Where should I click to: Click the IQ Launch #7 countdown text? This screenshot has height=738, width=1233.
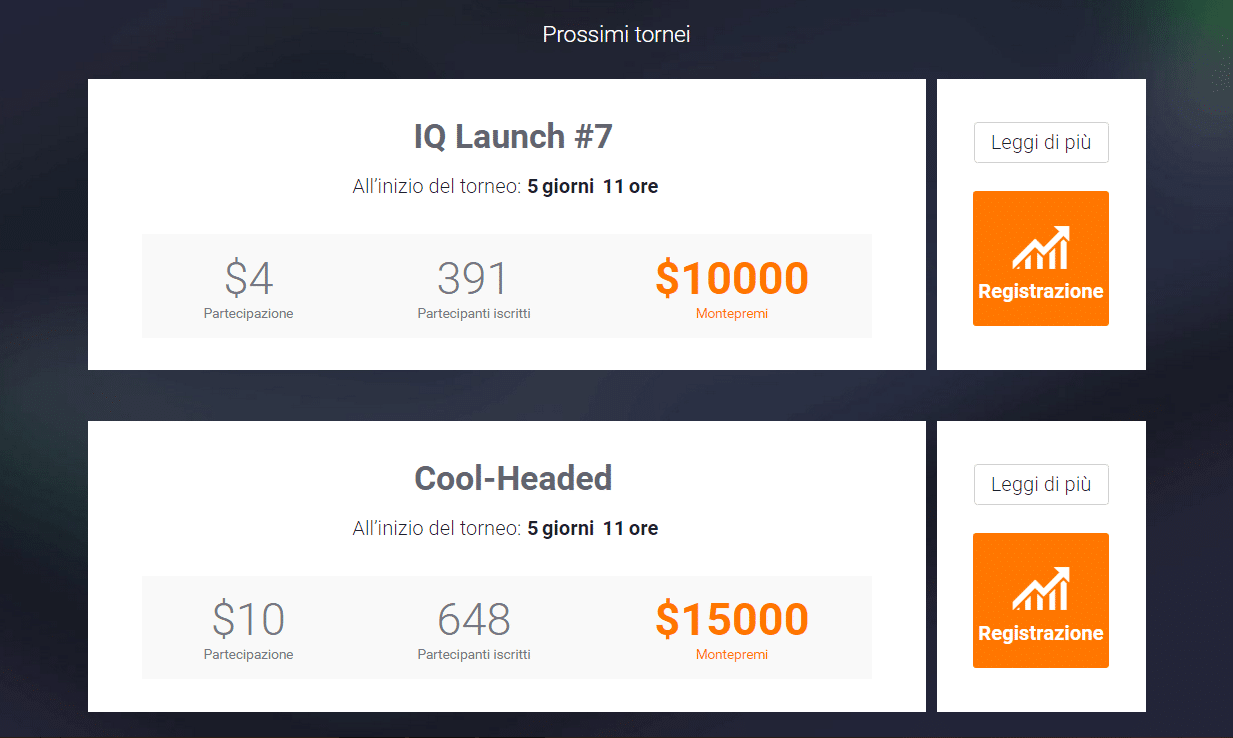click(x=505, y=187)
